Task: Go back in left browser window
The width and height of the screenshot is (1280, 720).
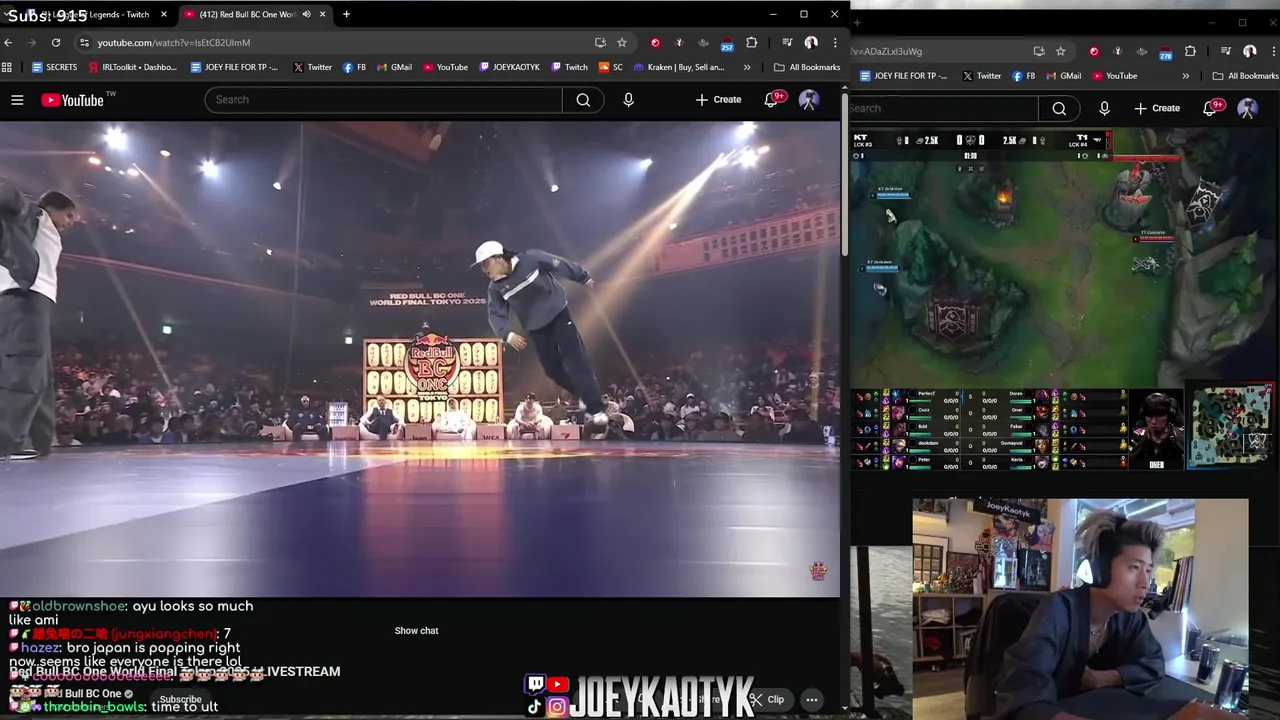Action: (x=8, y=42)
